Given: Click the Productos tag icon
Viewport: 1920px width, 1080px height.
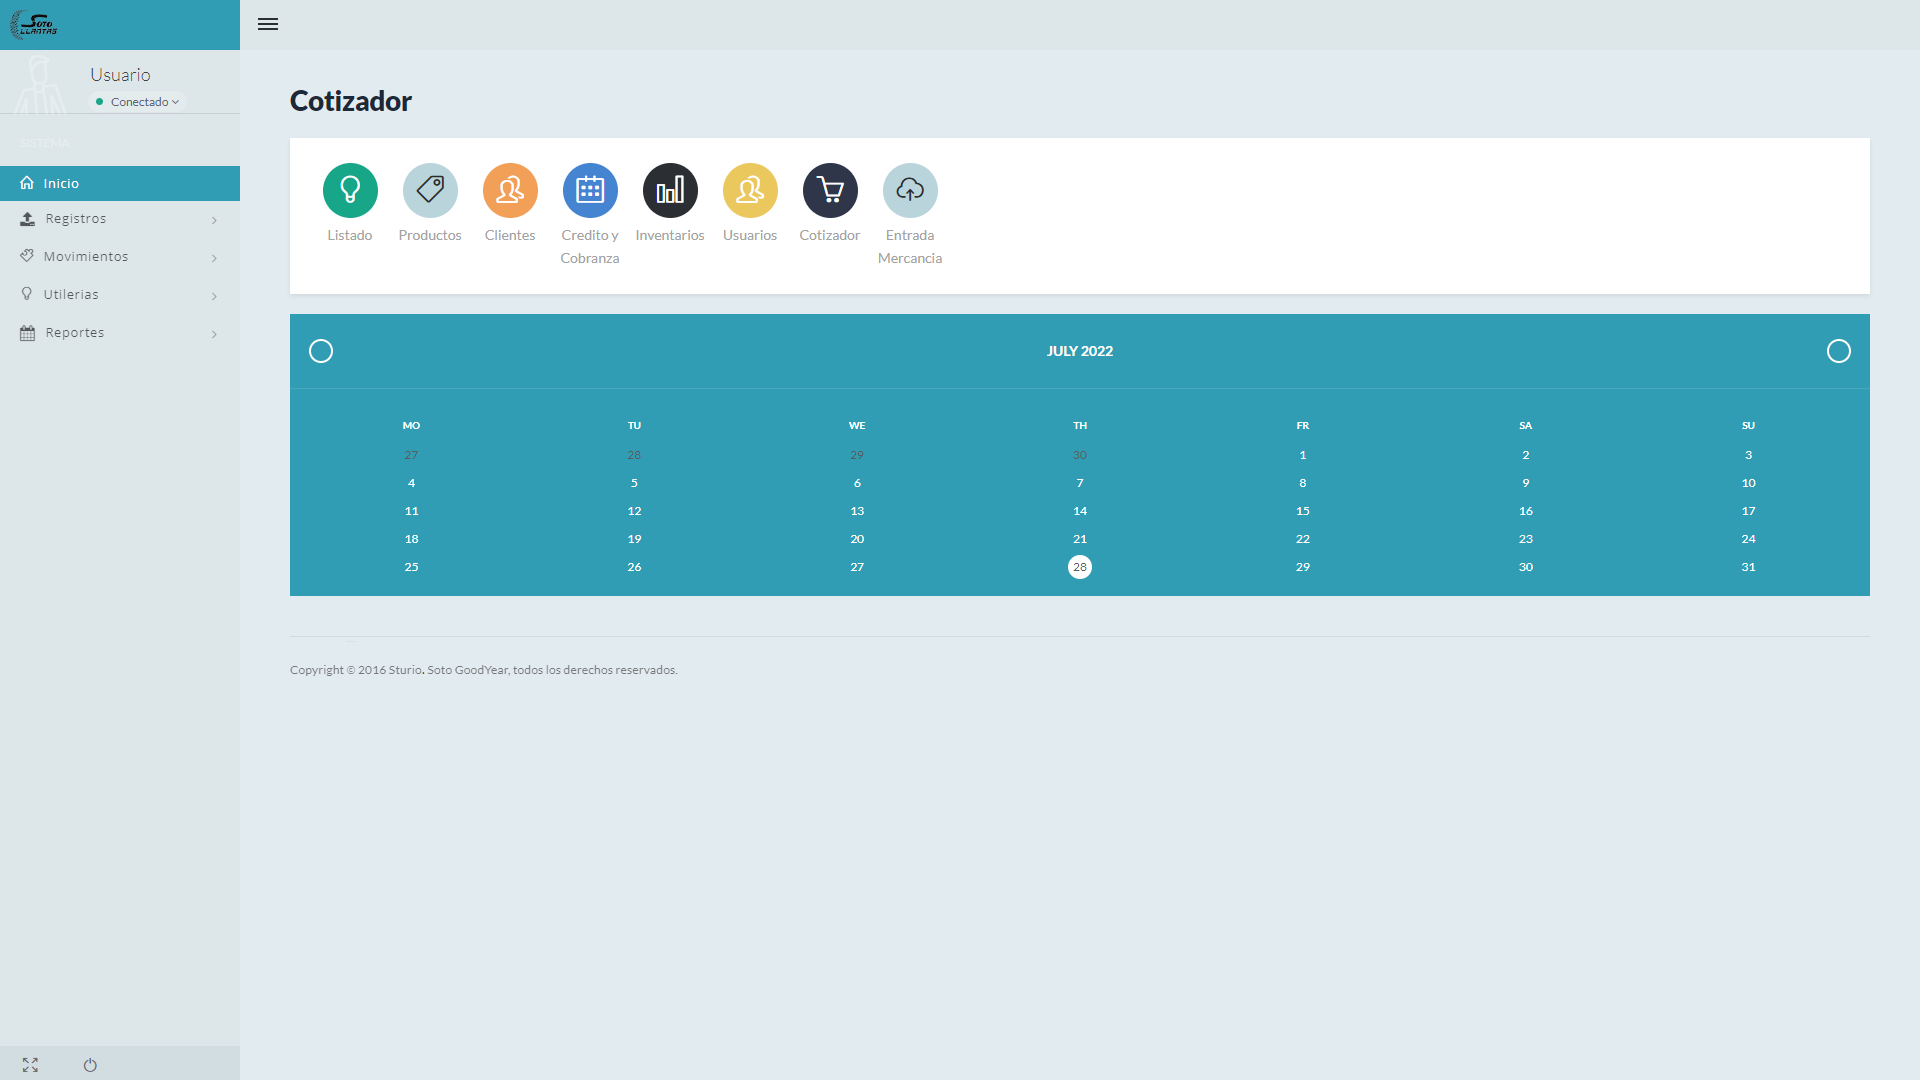Looking at the screenshot, I should [430, 190].
